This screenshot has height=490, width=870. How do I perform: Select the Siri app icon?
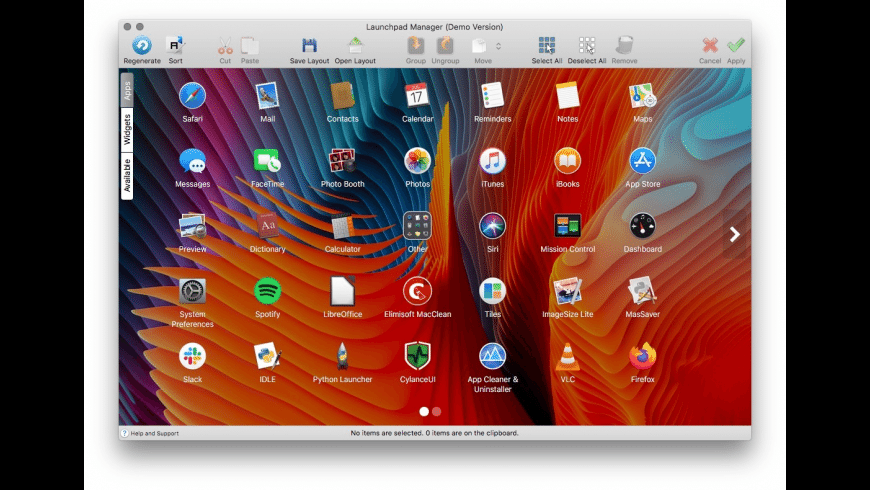[x=493, y=226]
